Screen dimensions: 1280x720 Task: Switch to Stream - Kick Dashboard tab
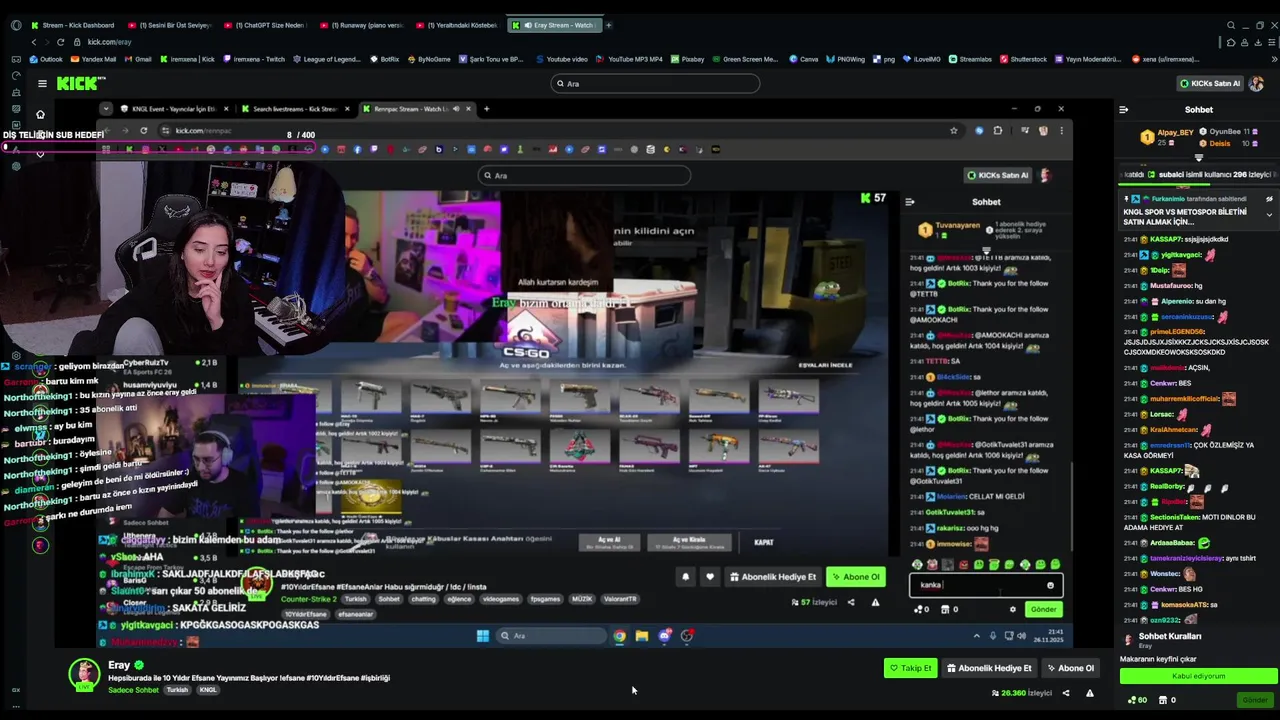[x=72, y=25]
